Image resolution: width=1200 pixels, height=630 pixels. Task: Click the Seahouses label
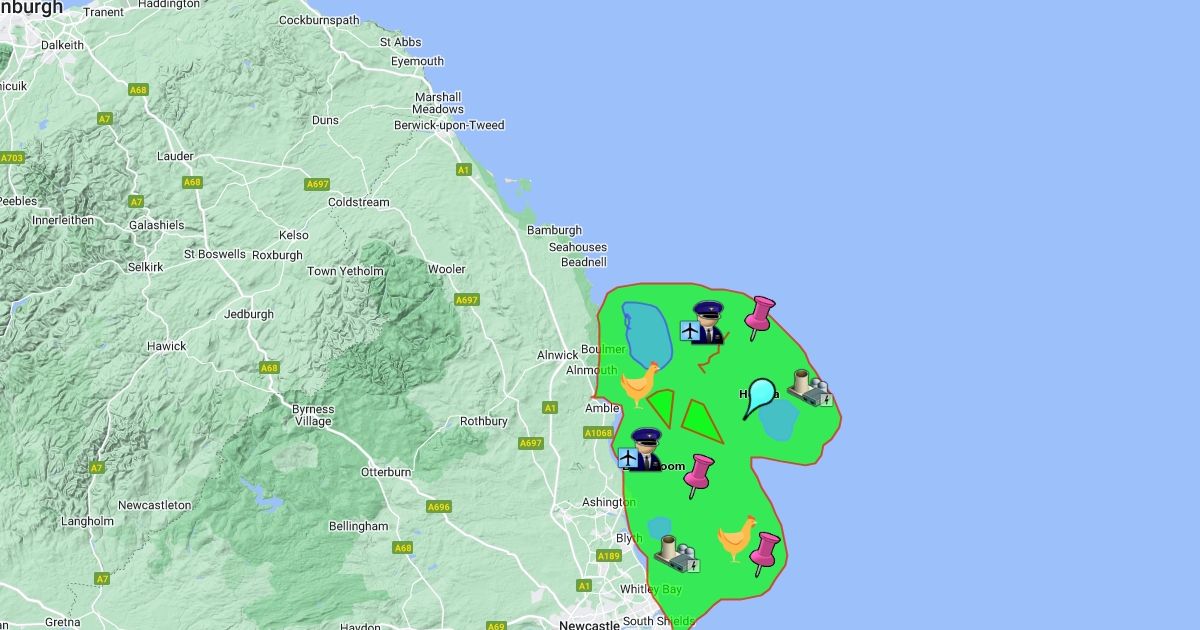577,247
